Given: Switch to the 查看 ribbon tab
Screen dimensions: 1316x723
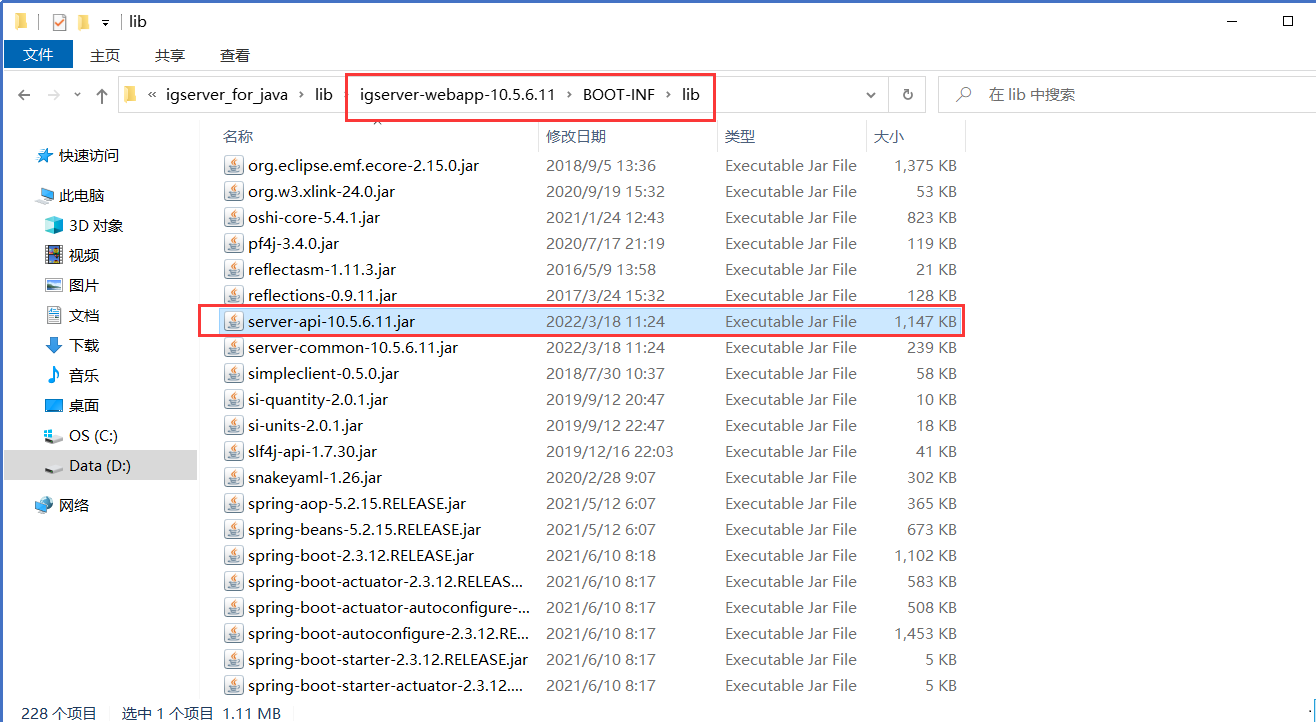Looking at the screenshot, I should coord(235,55).
